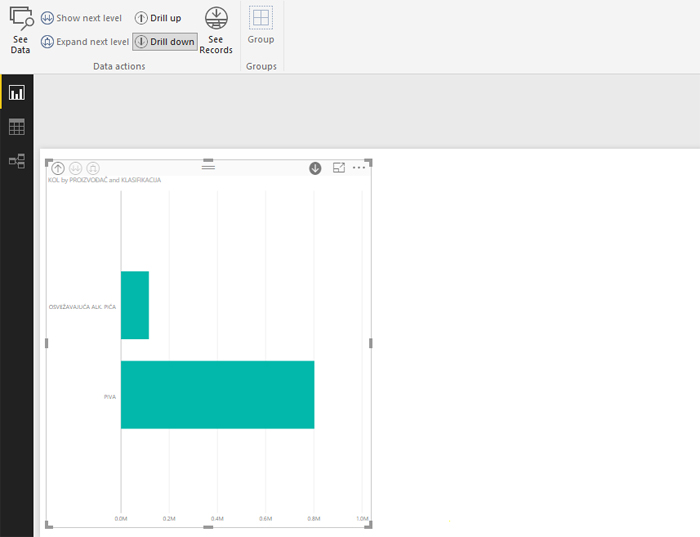The height and width of the screenshot is (537, 700).
Task: Click Expand next level in ribbon
Action: 85,42
